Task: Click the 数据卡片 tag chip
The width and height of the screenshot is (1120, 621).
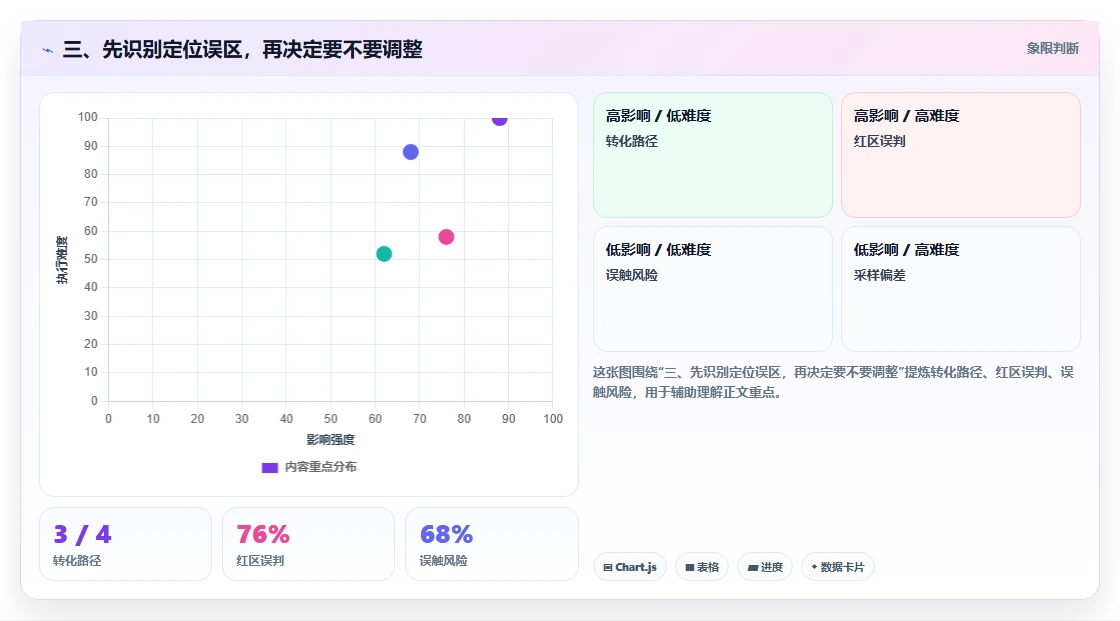Action: click(838, 567)
